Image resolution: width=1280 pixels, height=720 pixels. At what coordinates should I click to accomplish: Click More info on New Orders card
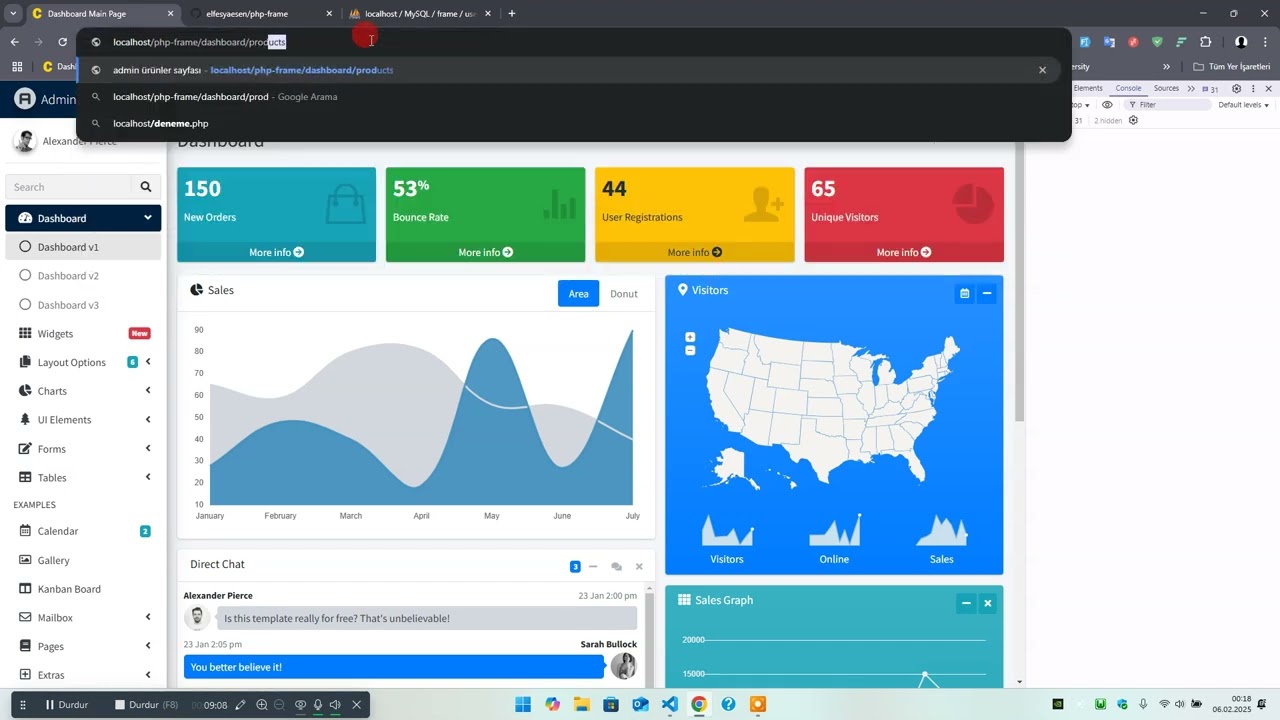point(277,252)
